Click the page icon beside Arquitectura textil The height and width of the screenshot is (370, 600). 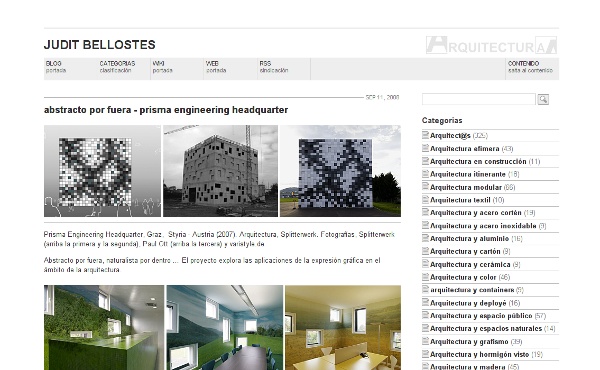[425, 199]
